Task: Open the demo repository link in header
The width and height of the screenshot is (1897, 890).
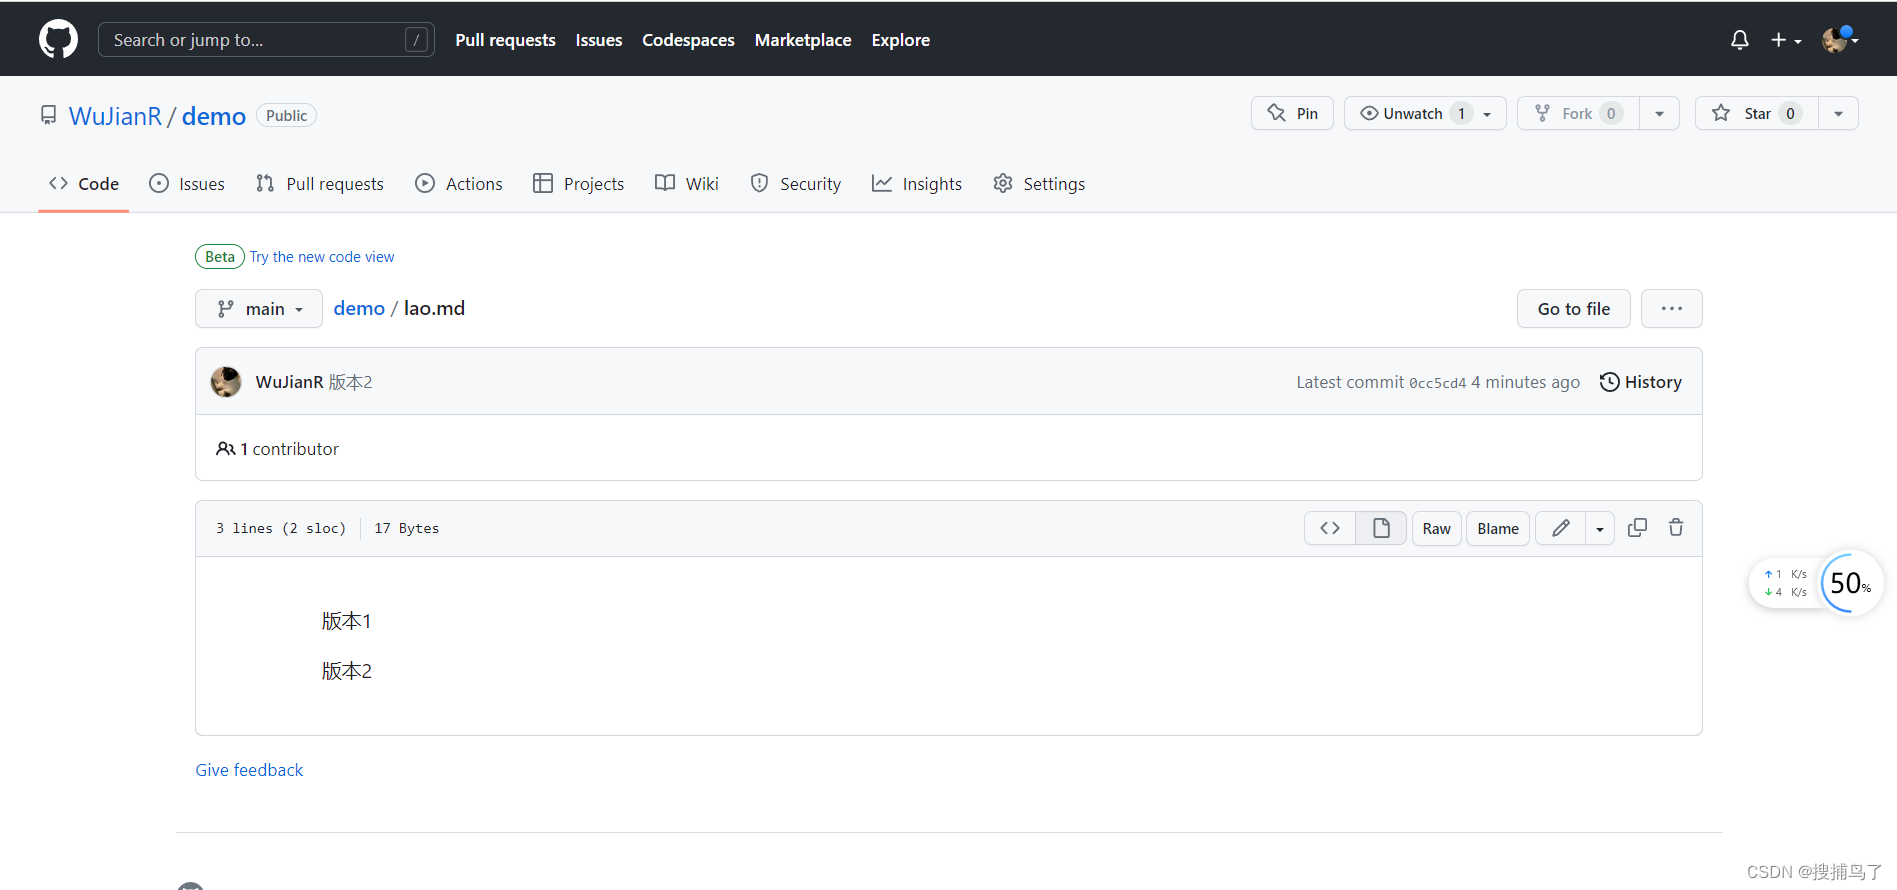Action: pyautogui.click(x=213, y=116)
